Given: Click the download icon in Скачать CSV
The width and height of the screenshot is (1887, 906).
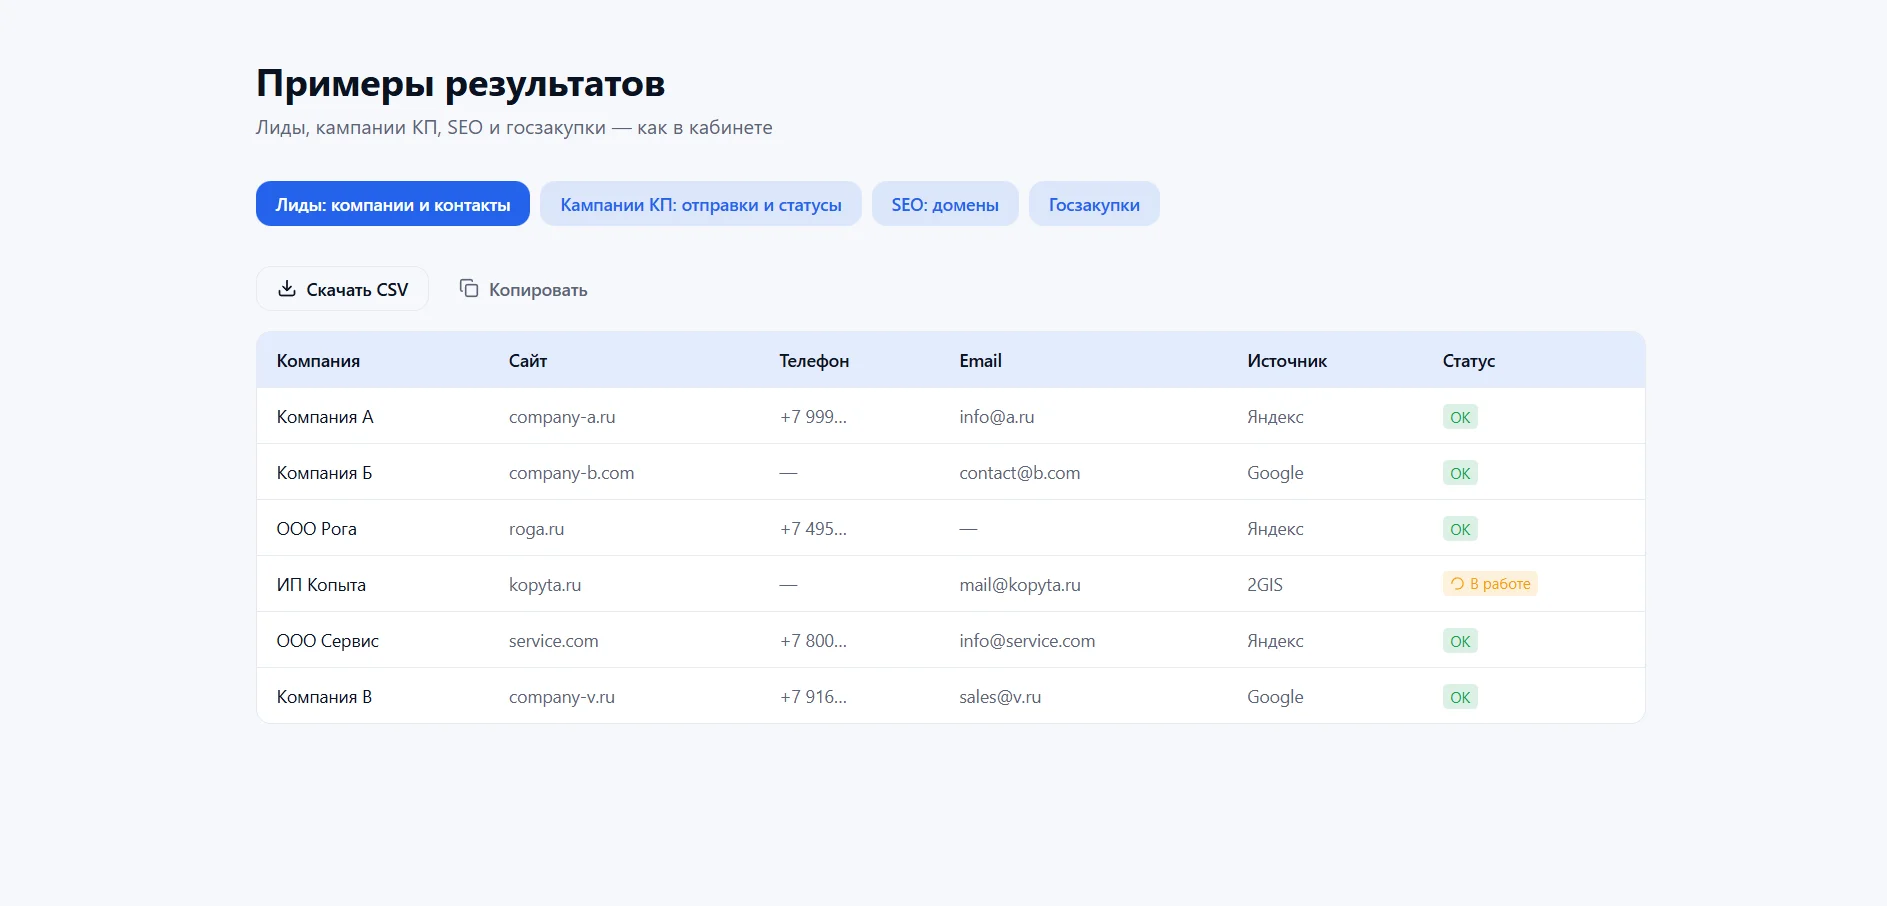Looking at the screenshot, I should tap(287, 289).
